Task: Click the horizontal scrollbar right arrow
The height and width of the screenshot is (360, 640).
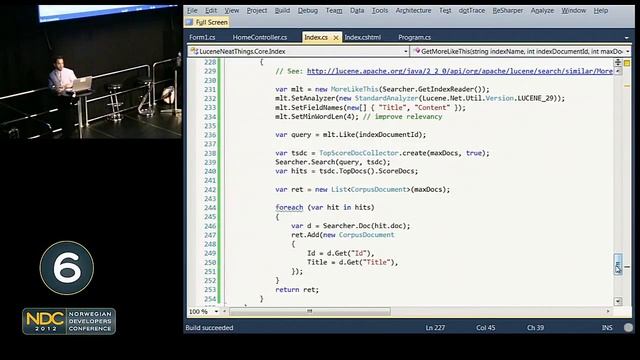Action: pos(608,311)
